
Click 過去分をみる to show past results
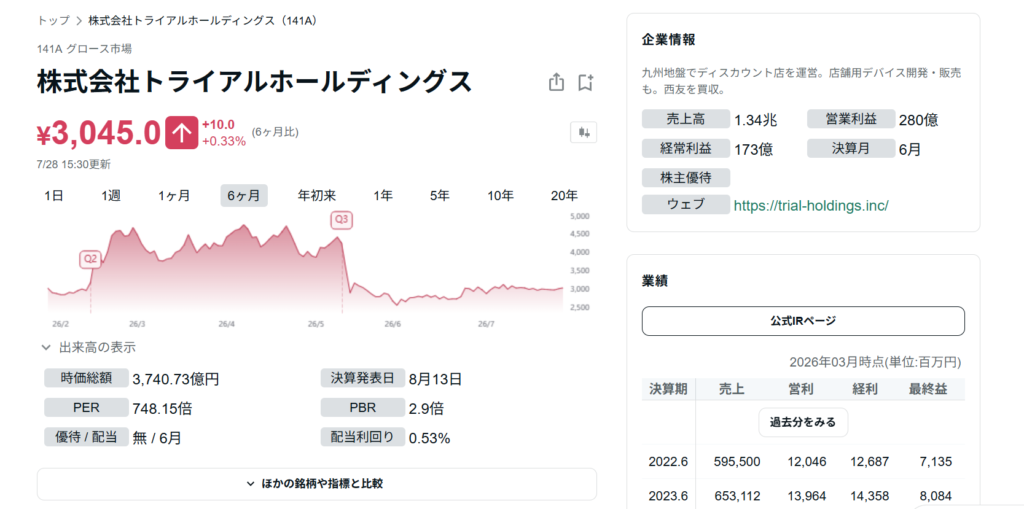click(803, 422)
